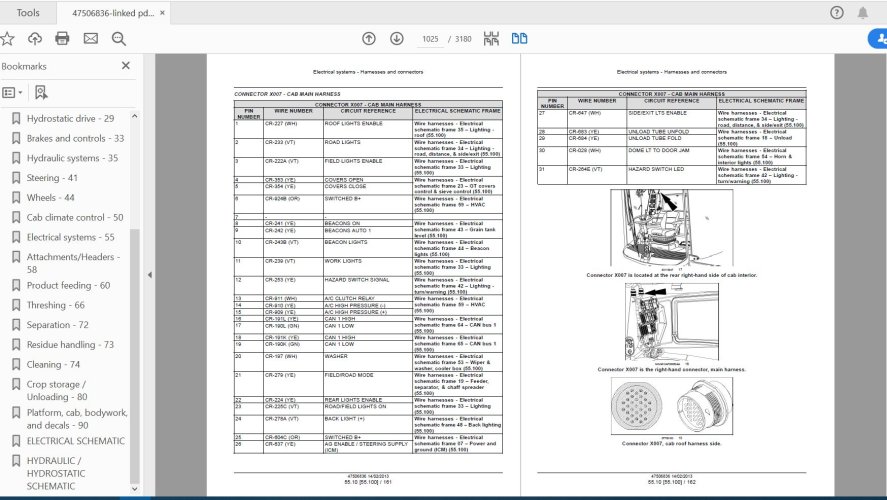The height and width of the screenshot is (500, 887).
Task: Open the notifications bell
Action: [863, 12]
